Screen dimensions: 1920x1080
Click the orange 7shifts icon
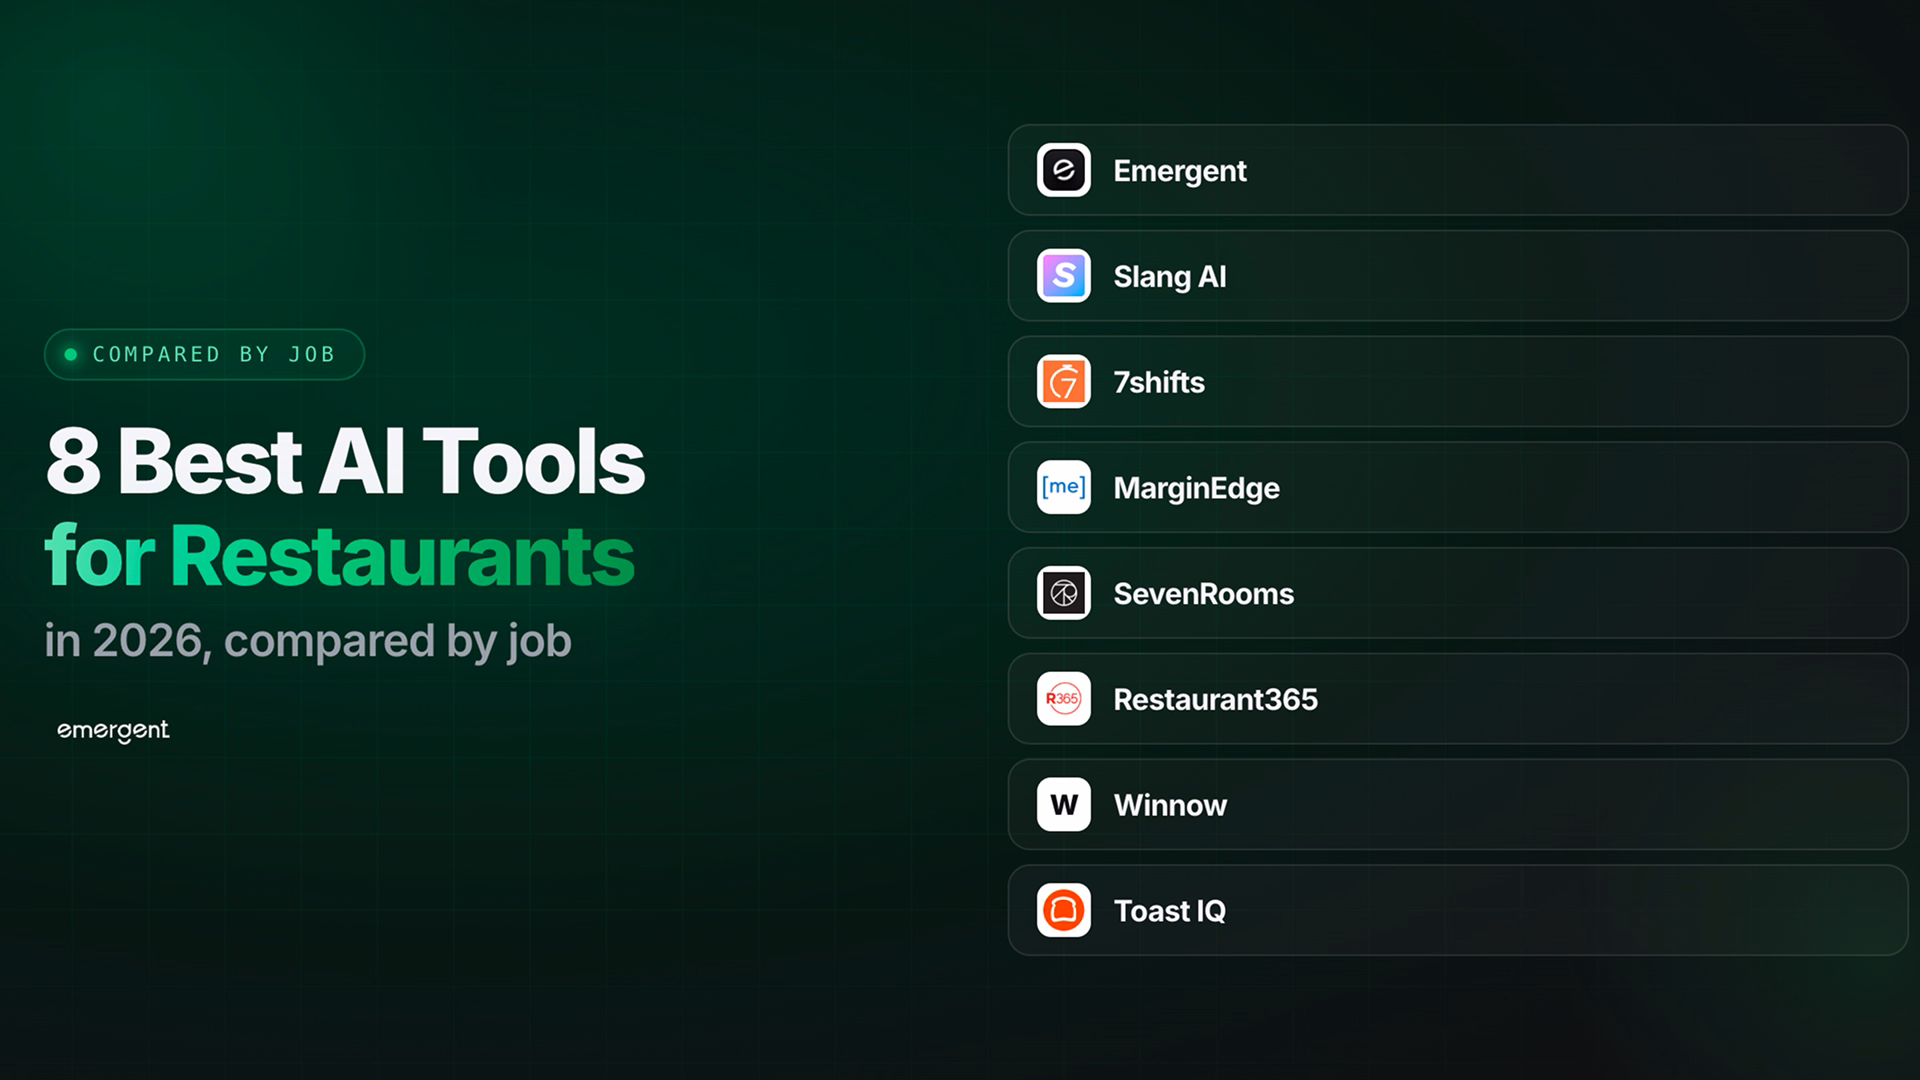1063,382
